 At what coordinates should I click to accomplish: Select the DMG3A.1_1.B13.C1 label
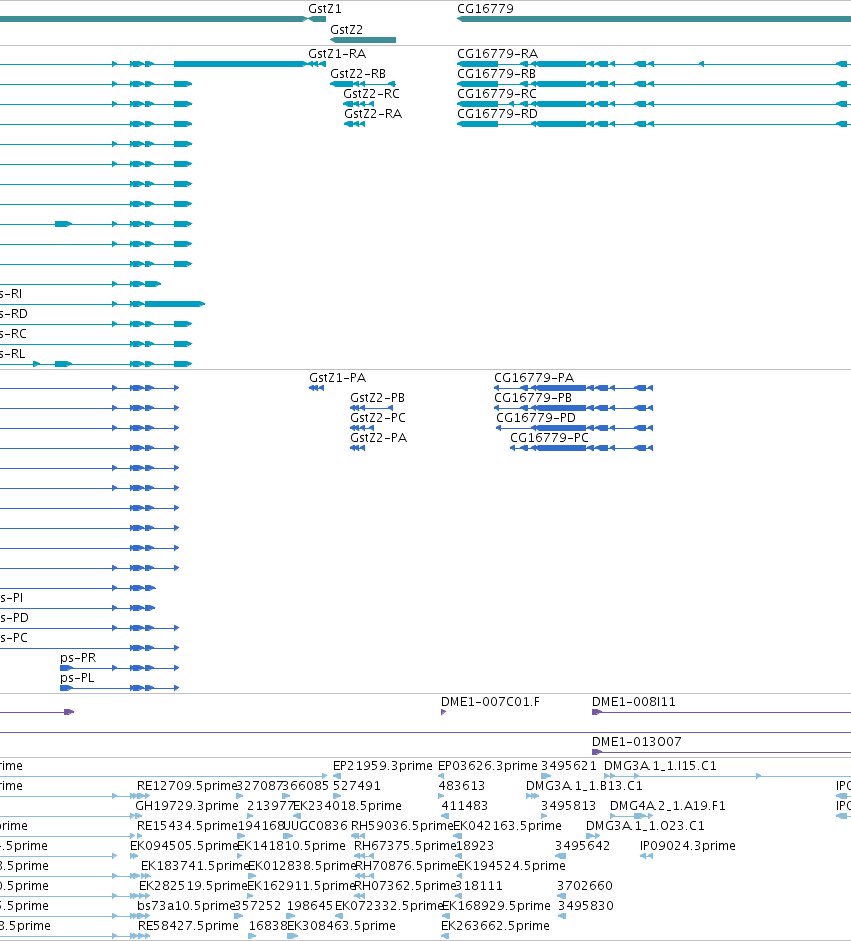click(584, 786)
